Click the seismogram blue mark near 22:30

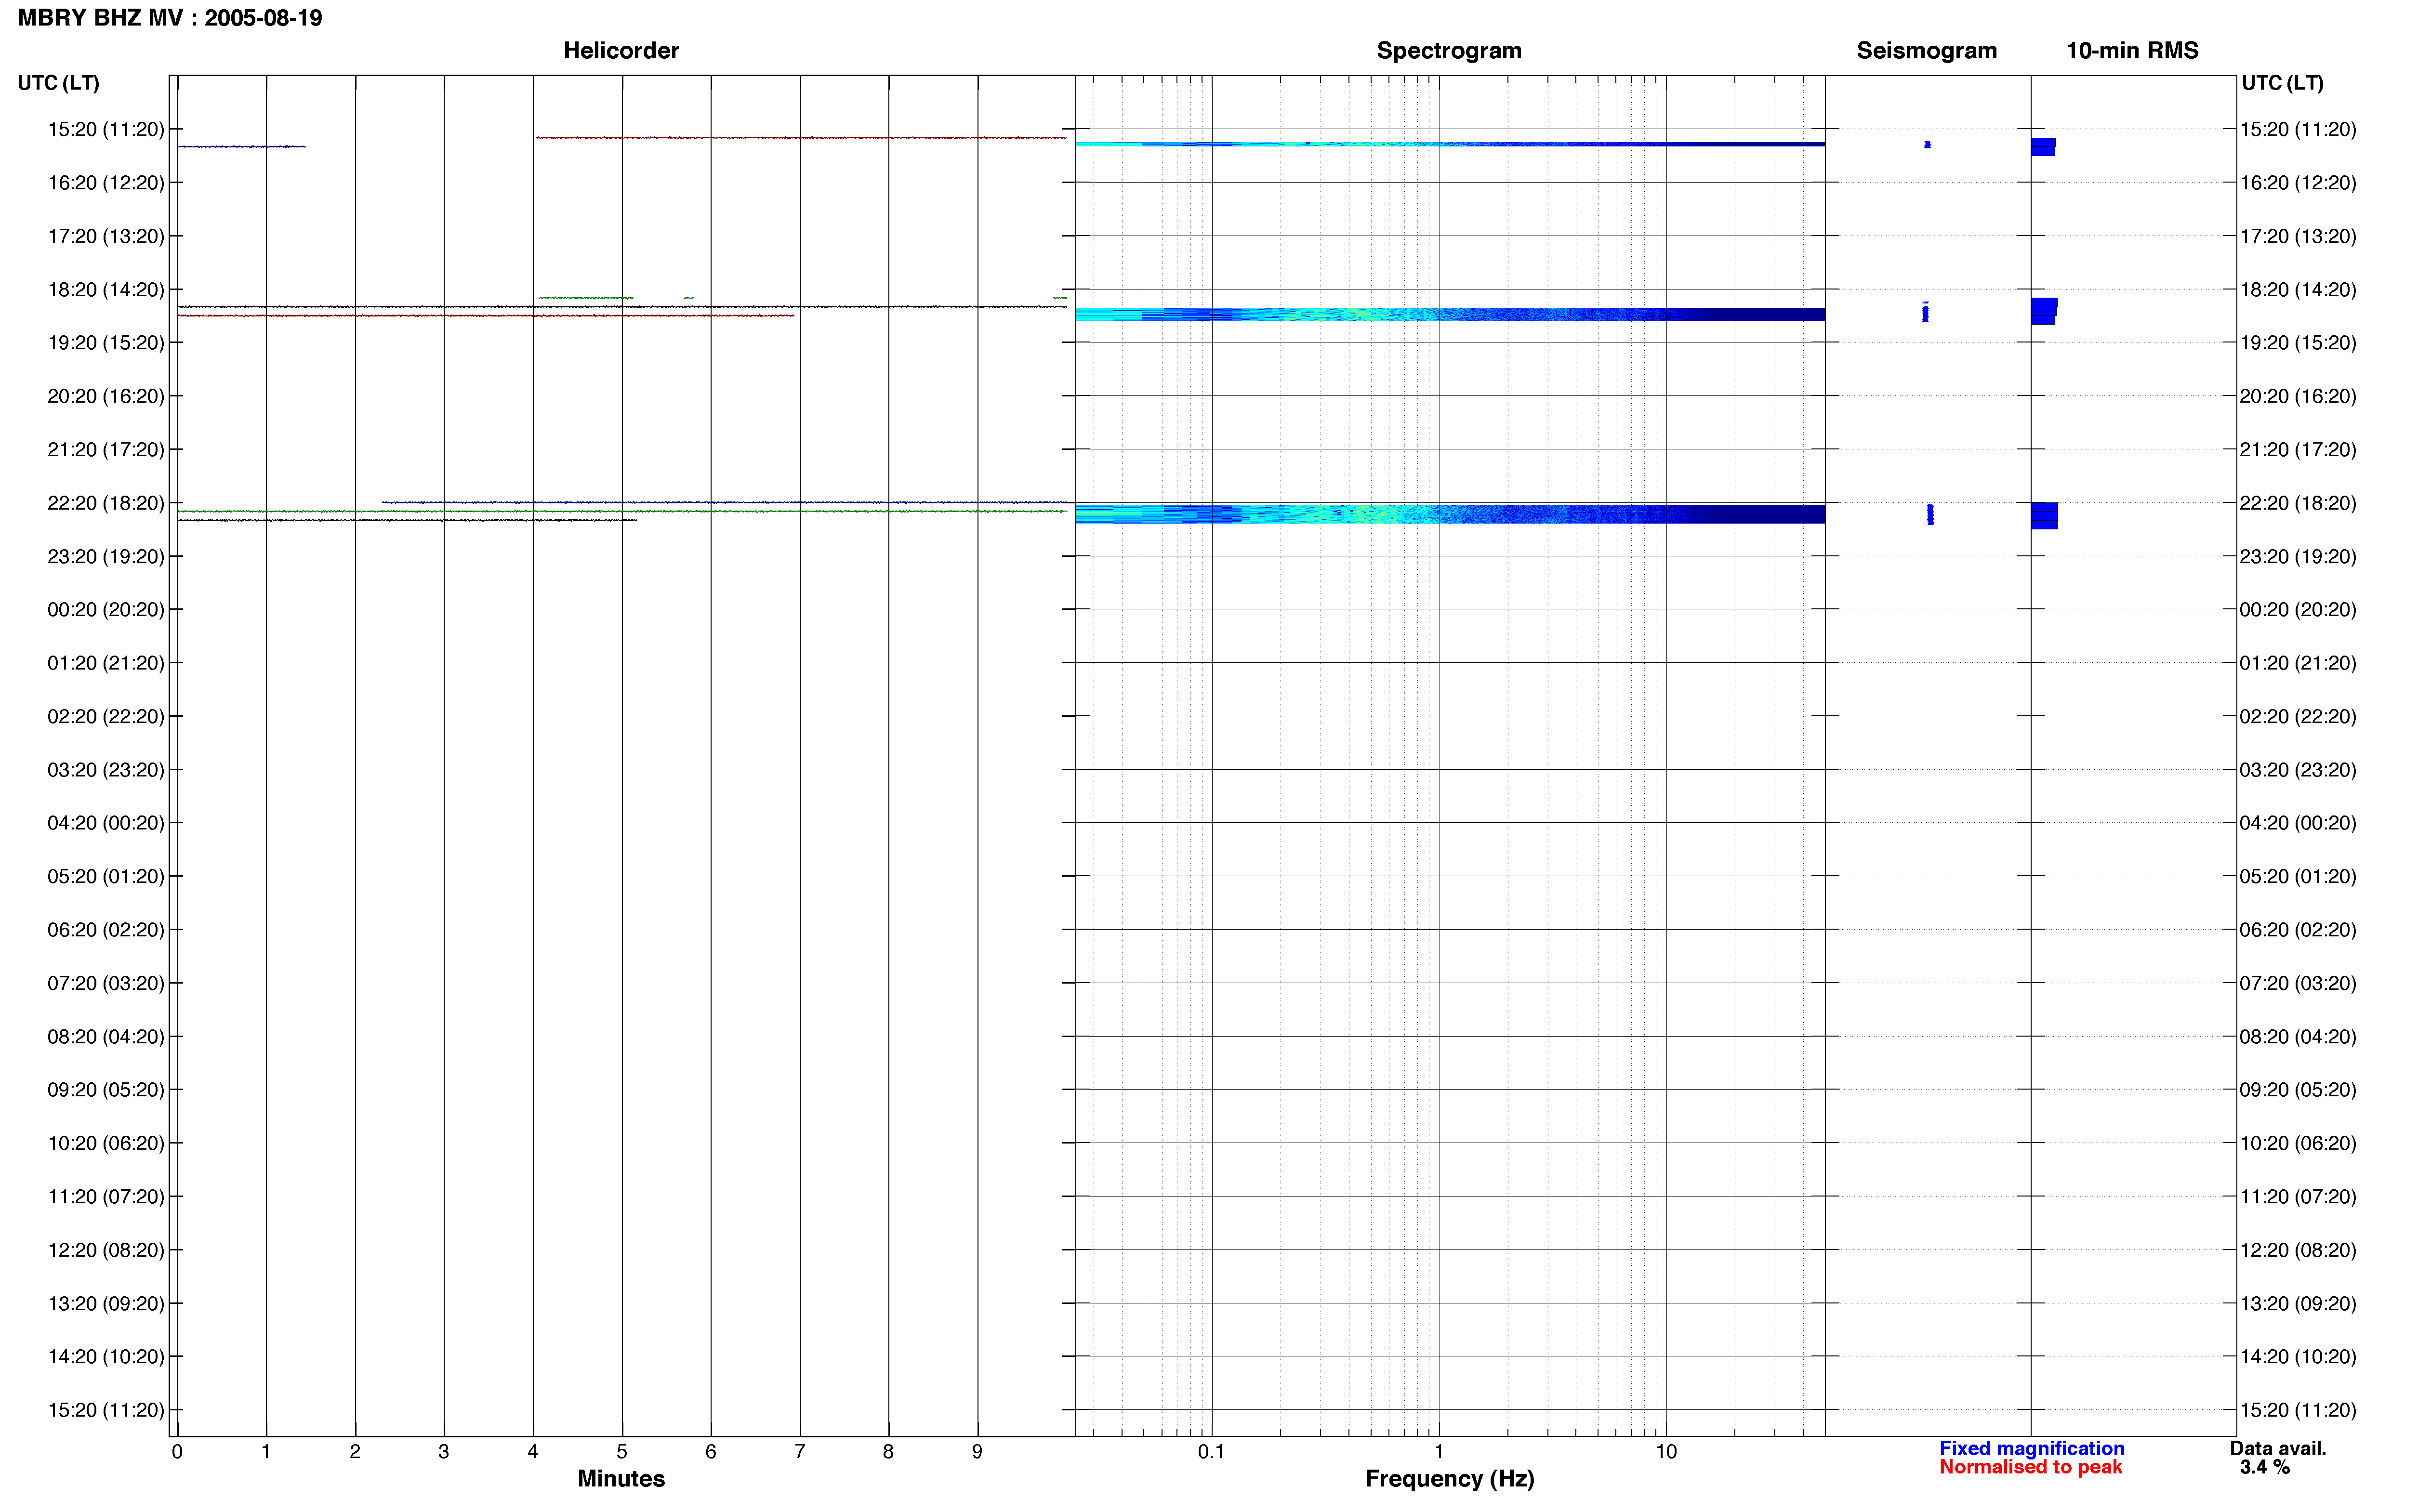[1930, 514]
